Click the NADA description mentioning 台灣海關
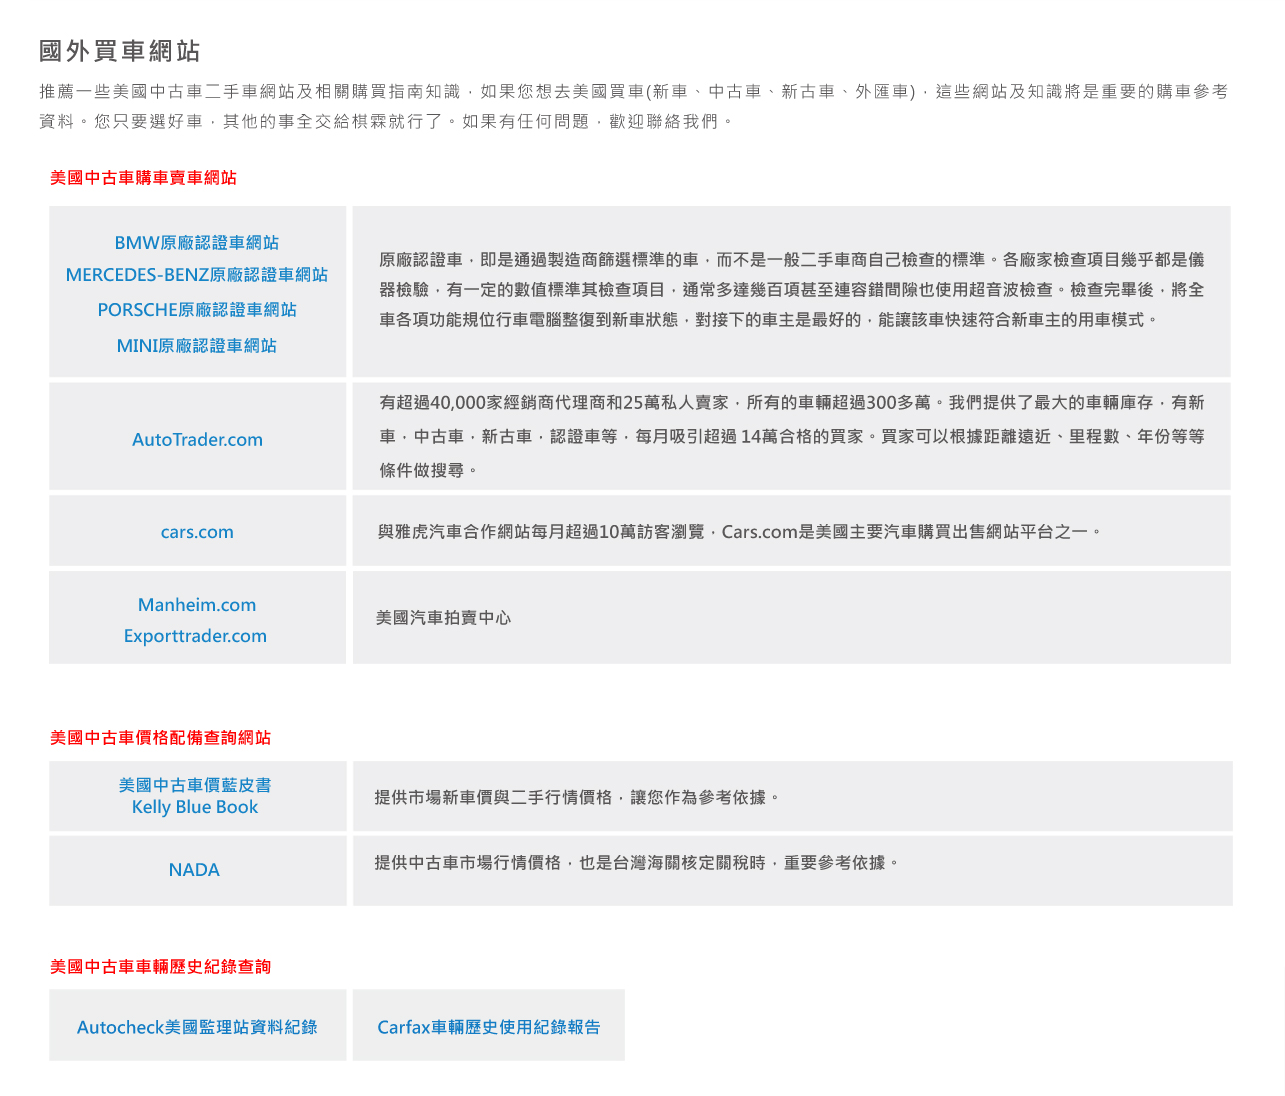This screenshot has width=1285, height=1096. pos(637,863)
